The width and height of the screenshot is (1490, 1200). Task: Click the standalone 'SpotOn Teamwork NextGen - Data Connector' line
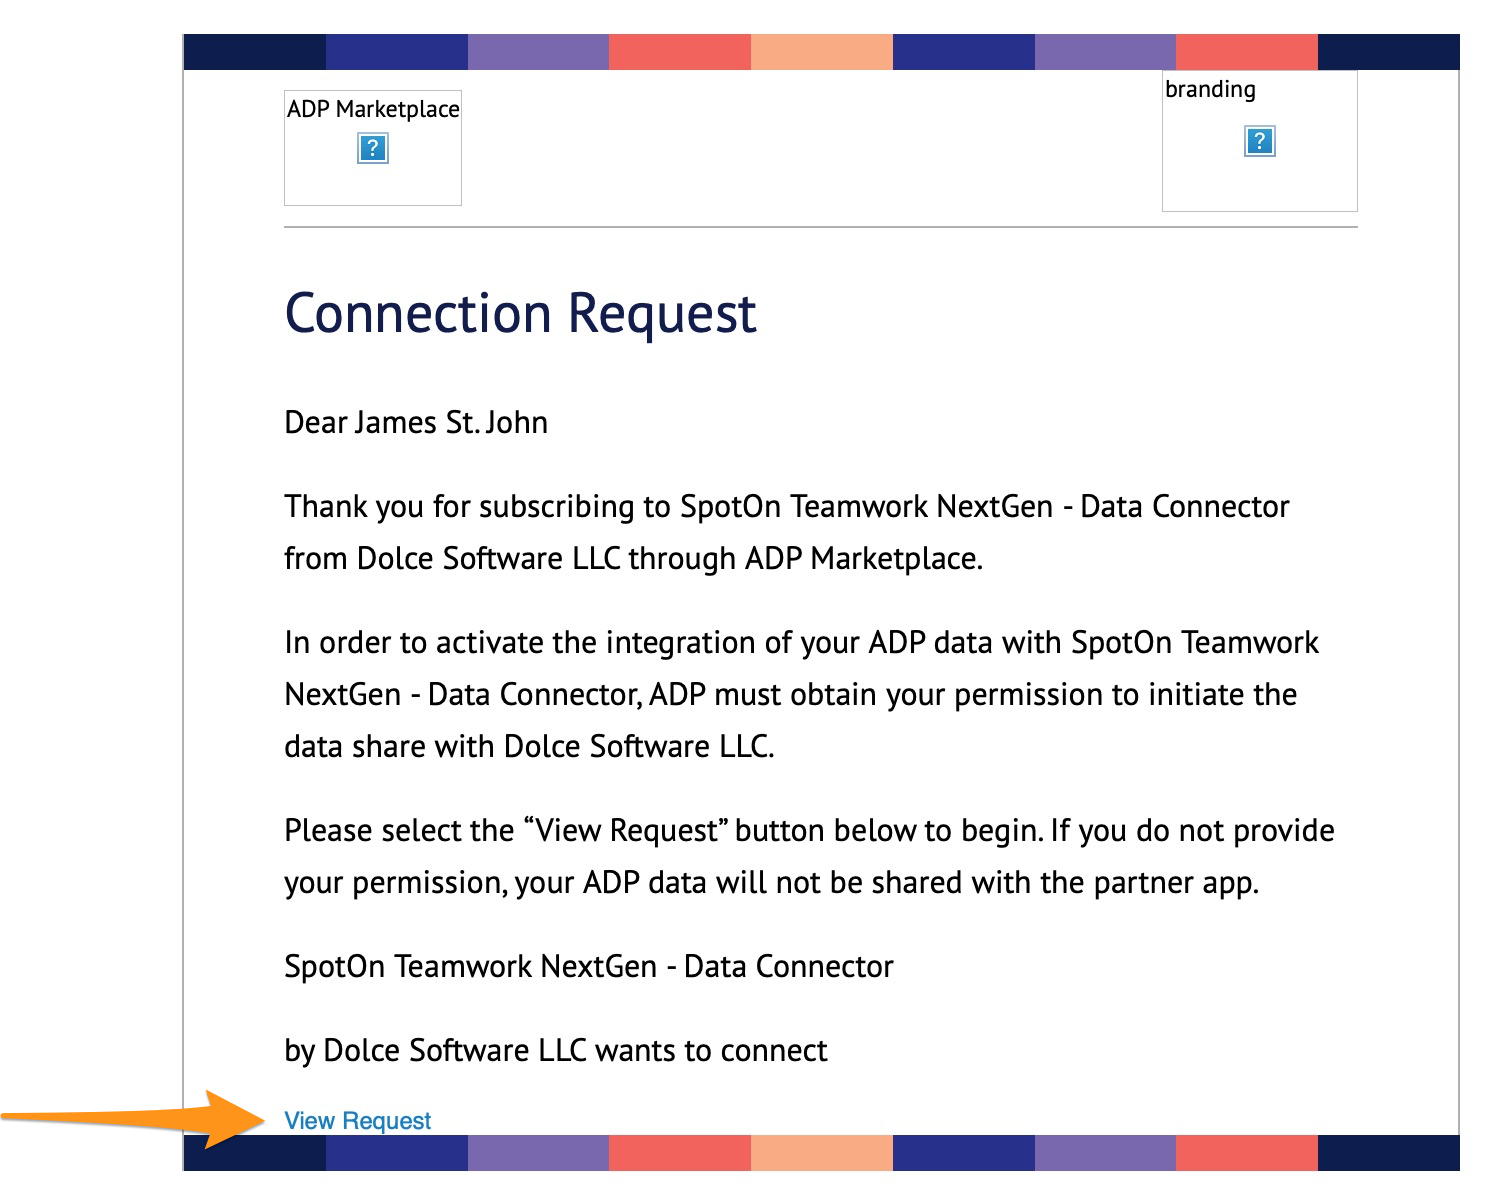(x=589, y=966)
